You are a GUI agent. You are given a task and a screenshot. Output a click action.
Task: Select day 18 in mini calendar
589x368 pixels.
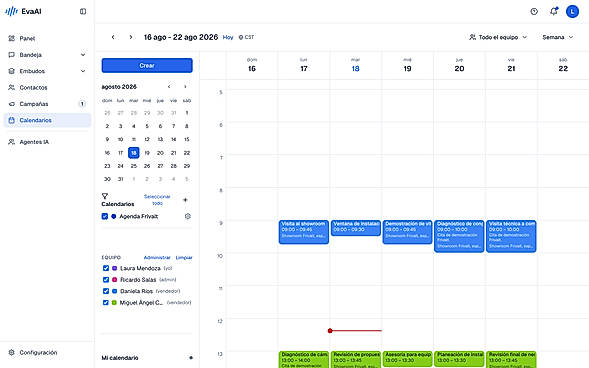133,153
